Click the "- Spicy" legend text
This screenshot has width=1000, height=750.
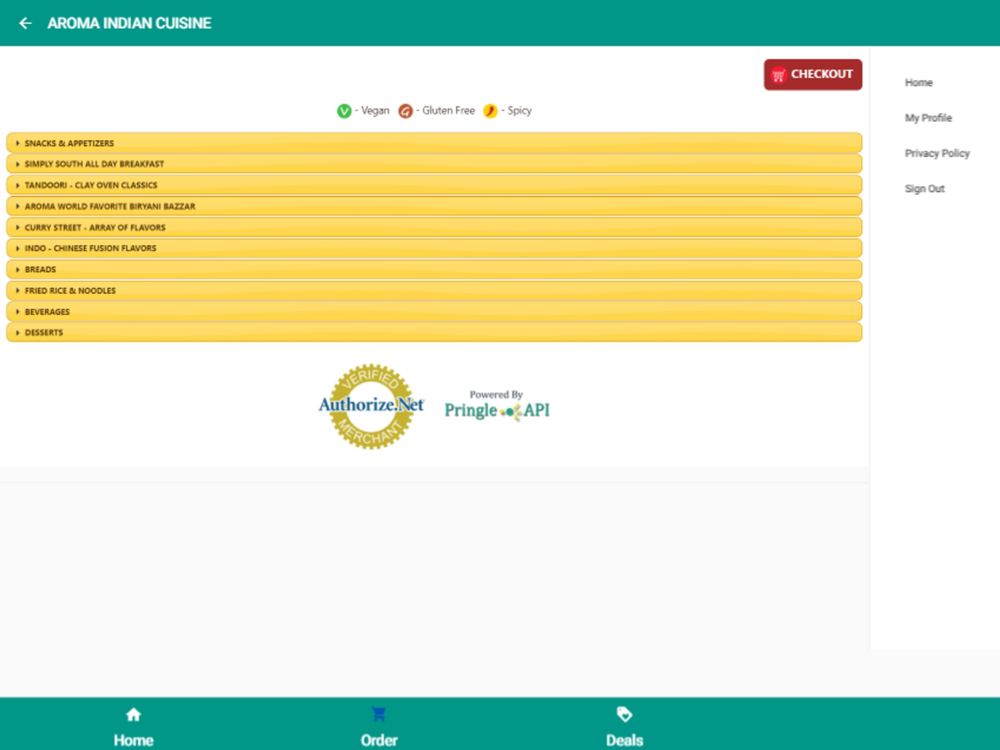(x=516, y=110)
